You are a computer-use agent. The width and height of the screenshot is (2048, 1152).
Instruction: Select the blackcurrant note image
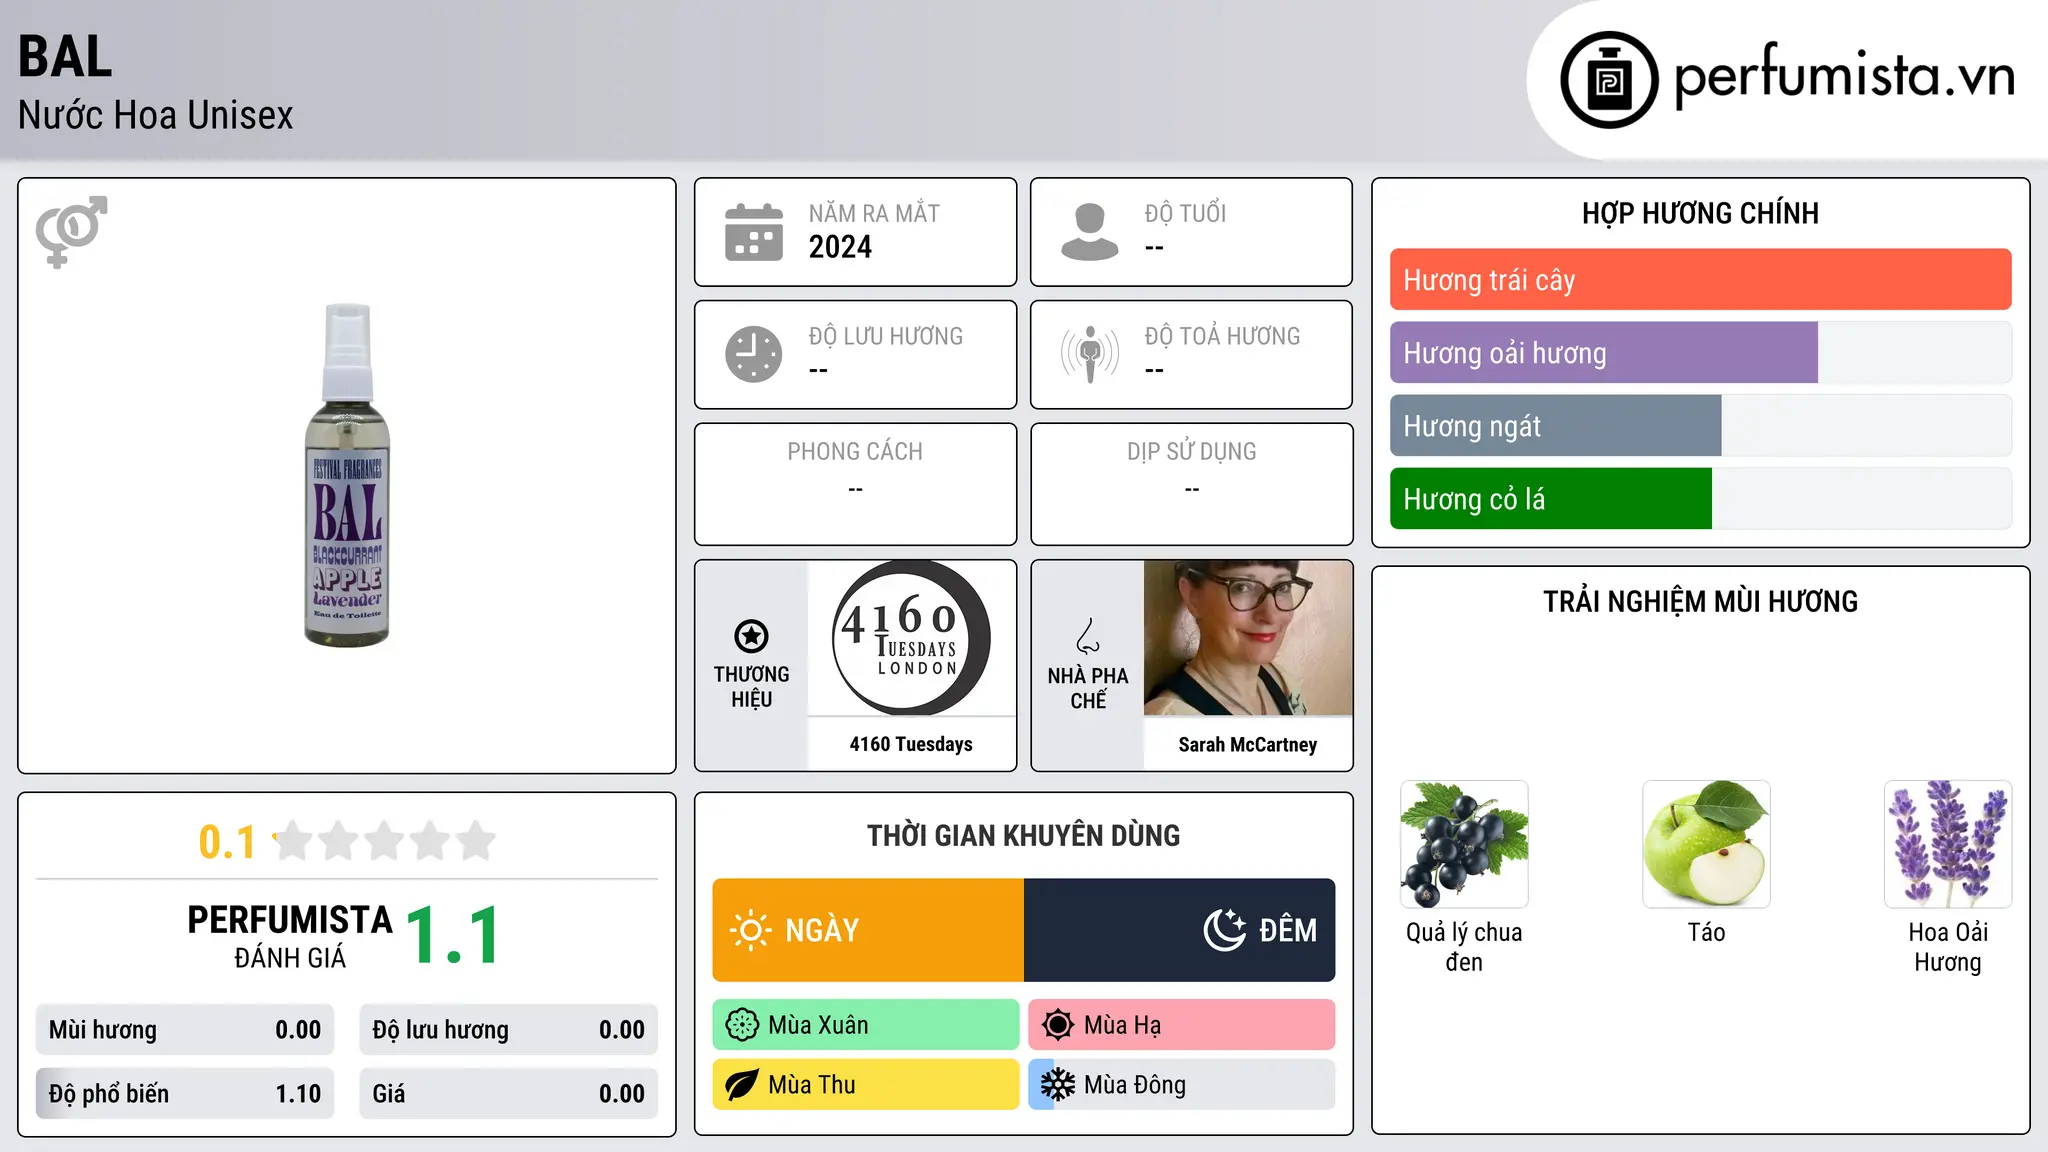(x=1464, y=844)
